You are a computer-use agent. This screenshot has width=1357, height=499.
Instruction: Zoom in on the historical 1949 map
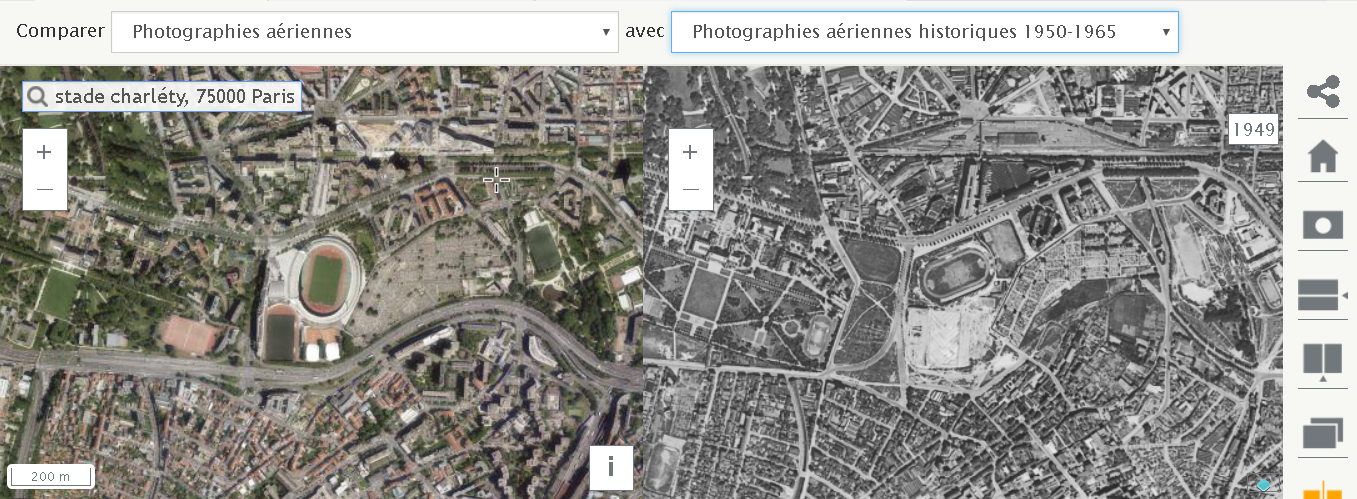[690, 152]
